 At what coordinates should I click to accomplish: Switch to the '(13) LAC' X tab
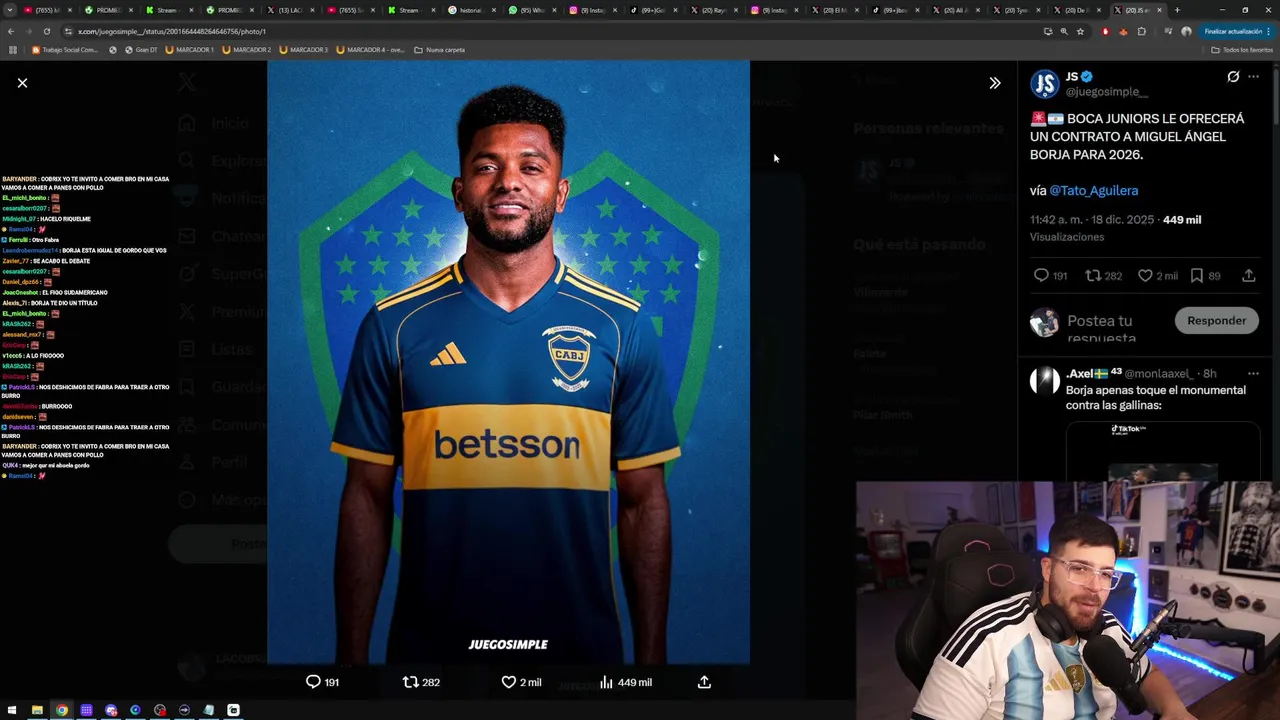(x=289, y=10)
